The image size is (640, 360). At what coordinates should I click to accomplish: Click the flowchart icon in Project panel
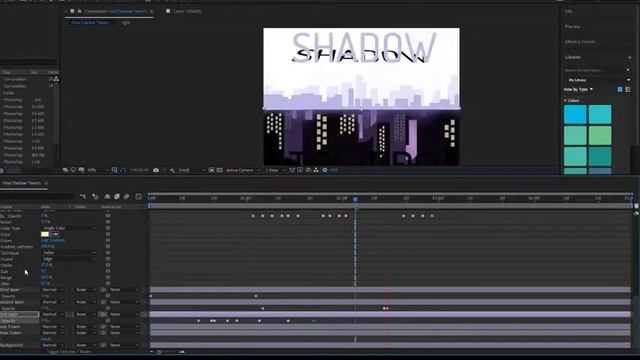[x=56, y=79]
